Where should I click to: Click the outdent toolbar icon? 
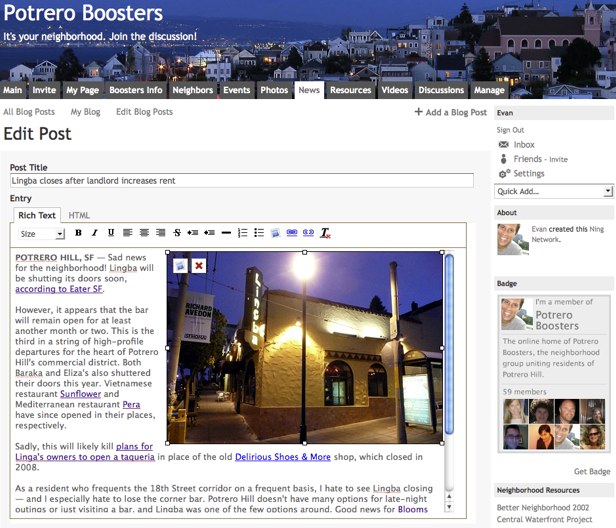[x=209, y=233]
